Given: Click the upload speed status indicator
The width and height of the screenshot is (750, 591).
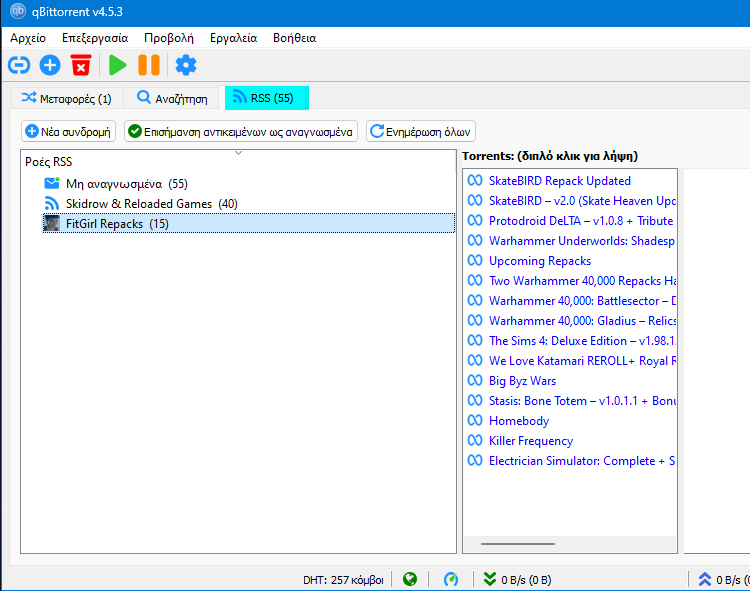Looking at the screenshot, I should pos(724,580).
